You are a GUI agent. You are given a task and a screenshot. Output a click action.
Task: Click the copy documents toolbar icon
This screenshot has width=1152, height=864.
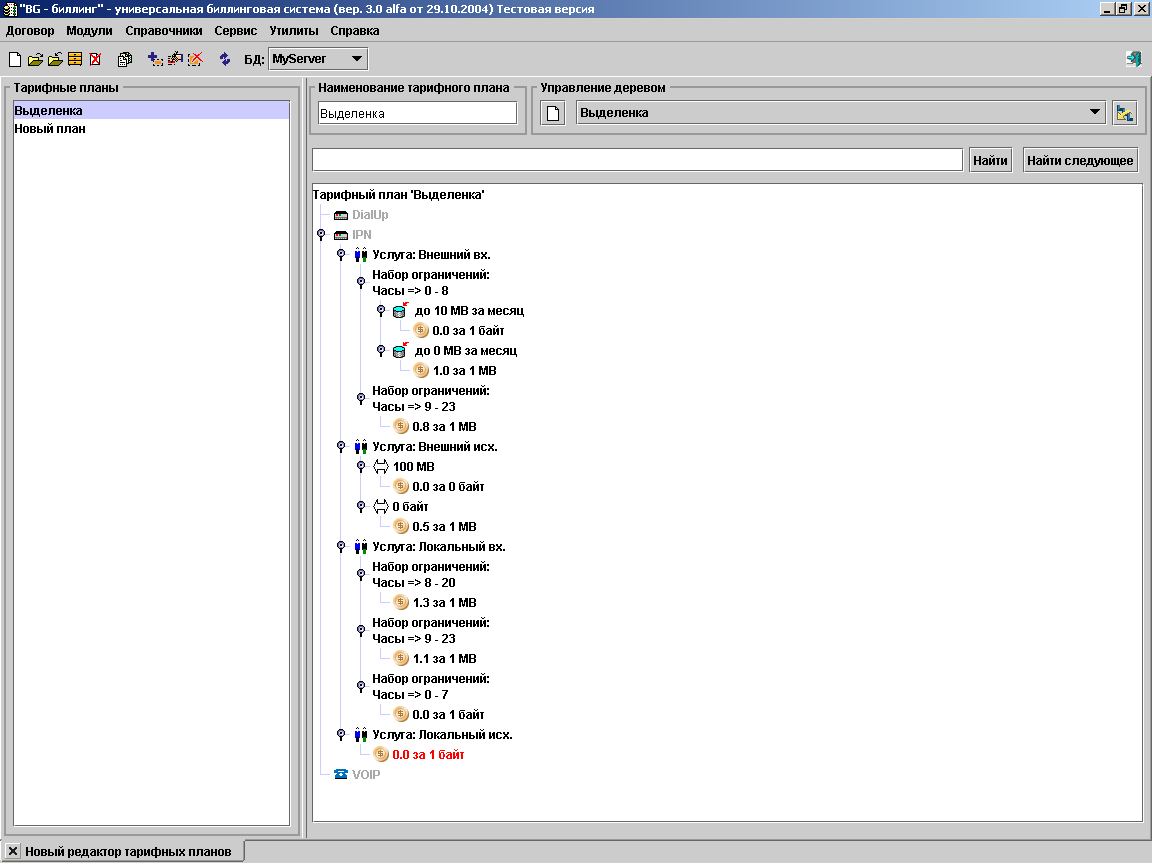point(125,59)
